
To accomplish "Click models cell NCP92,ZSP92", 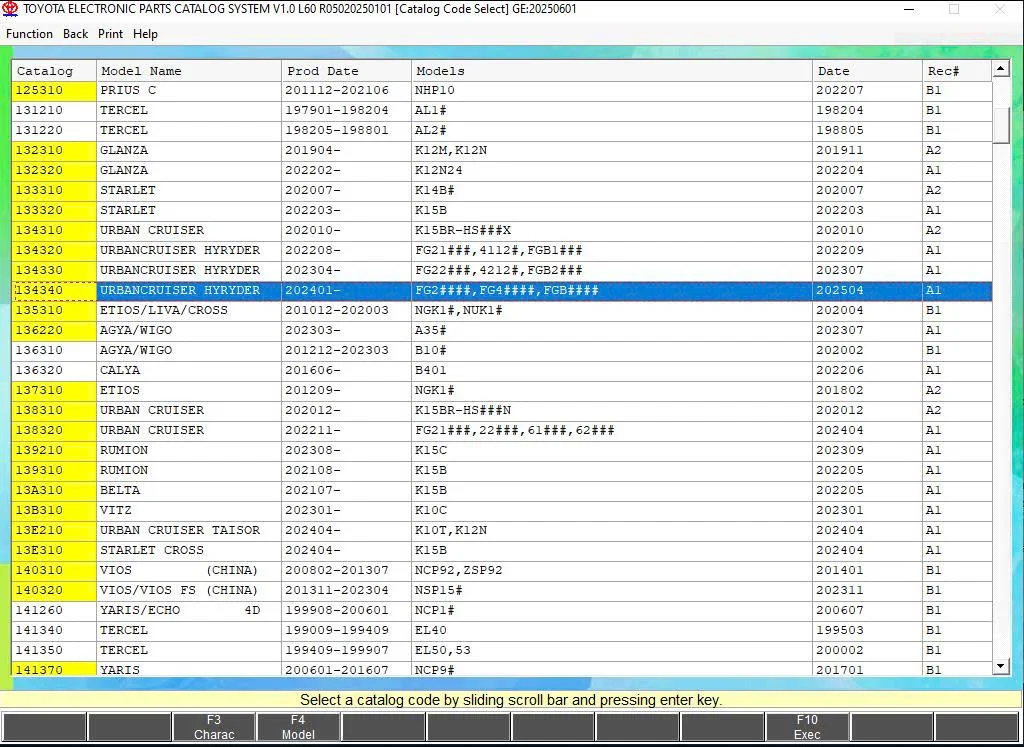I will click(x=612, y=571).
